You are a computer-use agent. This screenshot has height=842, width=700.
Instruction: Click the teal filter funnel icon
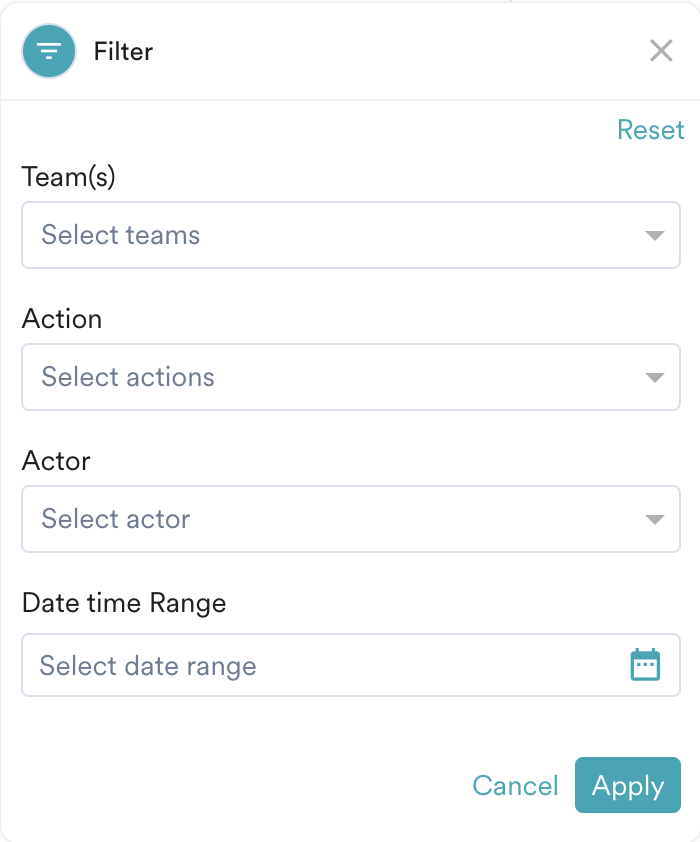[49, 51]
